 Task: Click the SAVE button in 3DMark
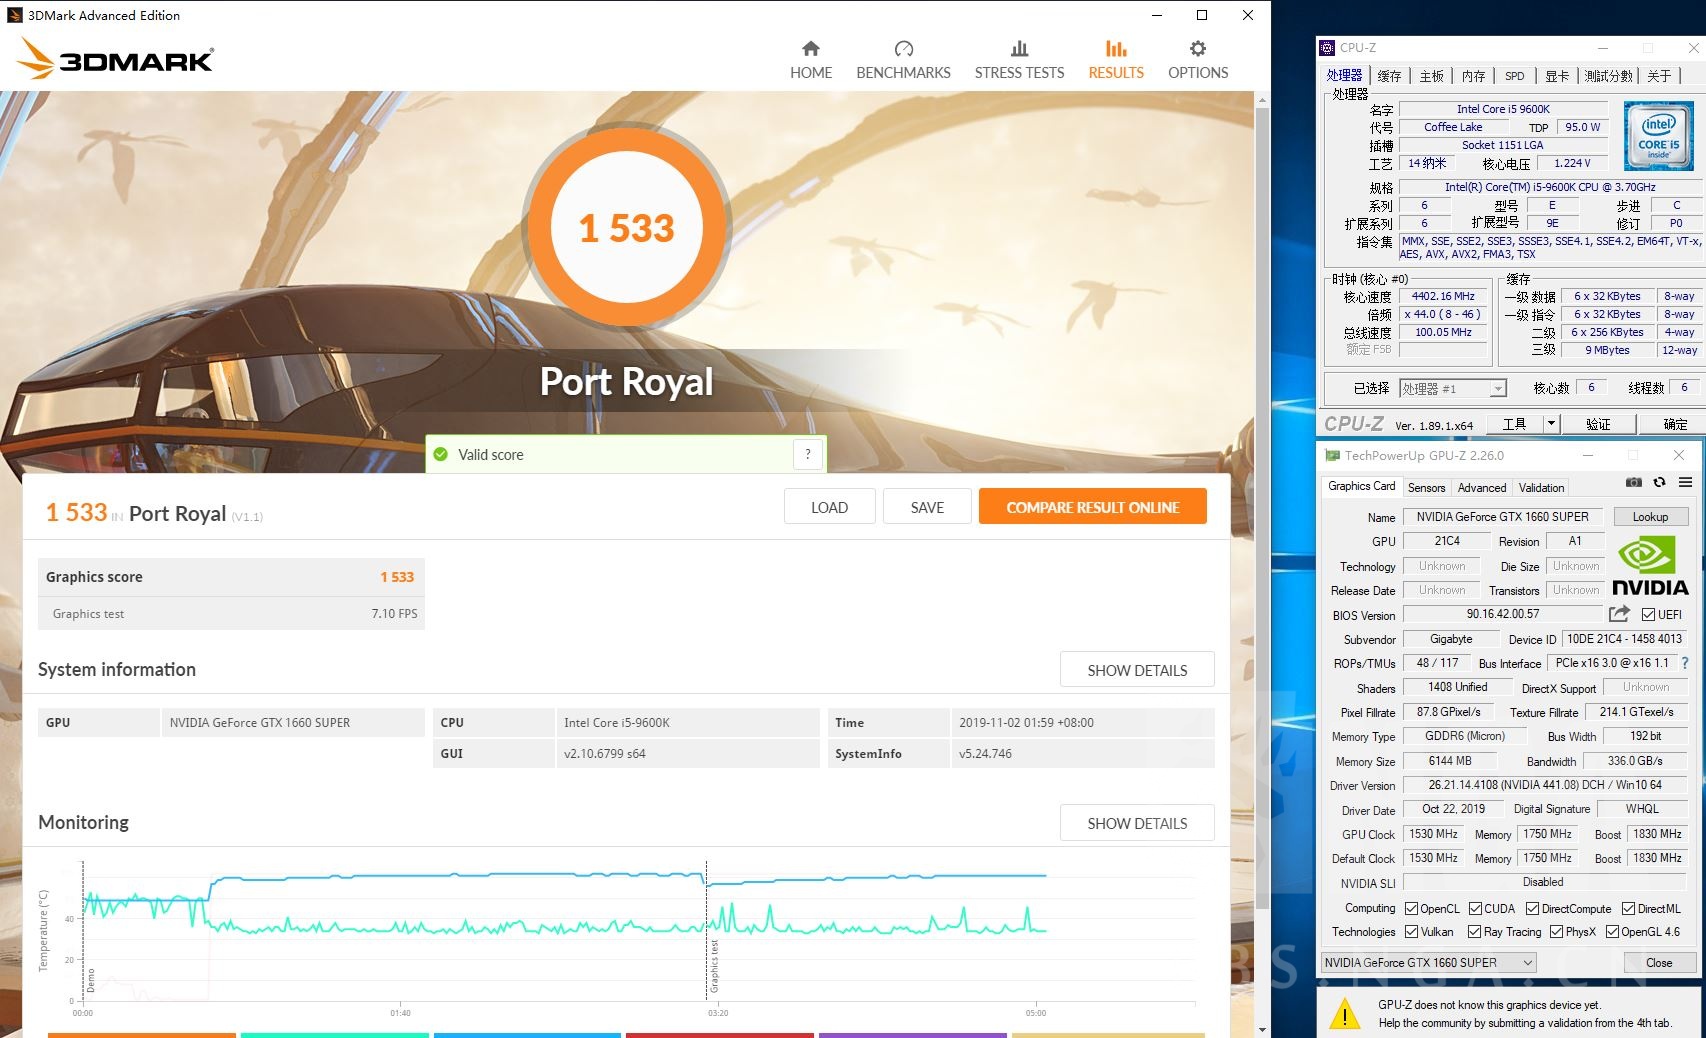[927, 507]
